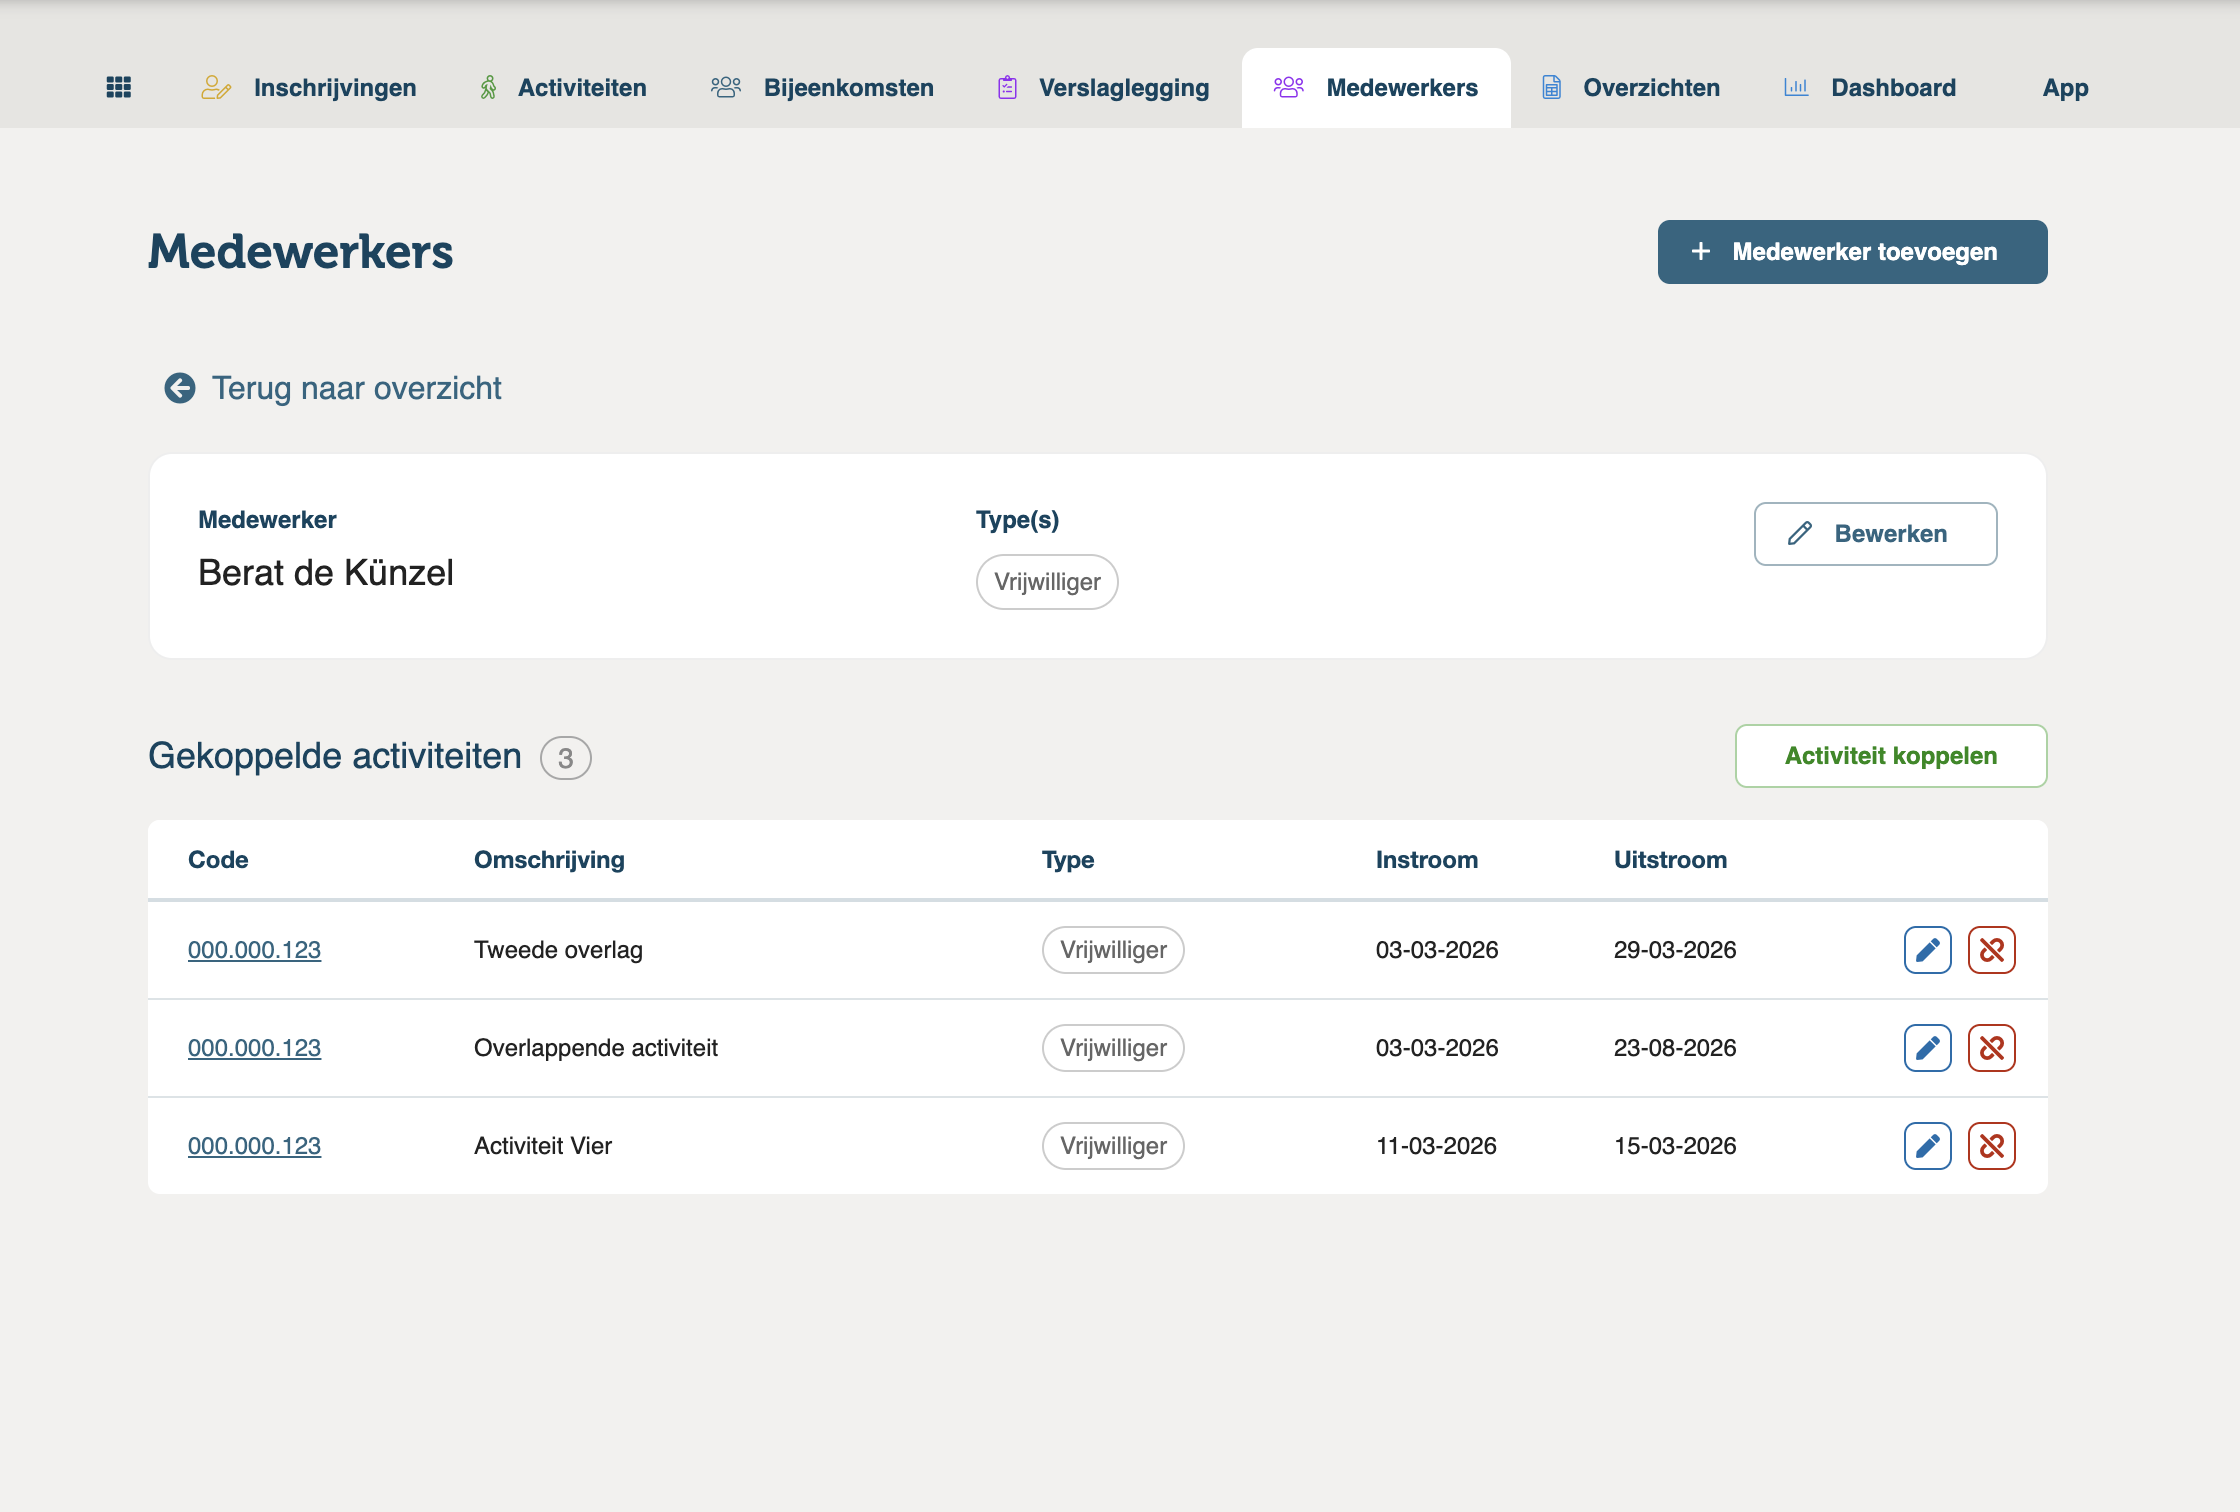Click the Vrijwilliger tag under Type(s)
Image resolution: width=2240 pixels, height=1512 pixels.
(x=1047, y=582)
